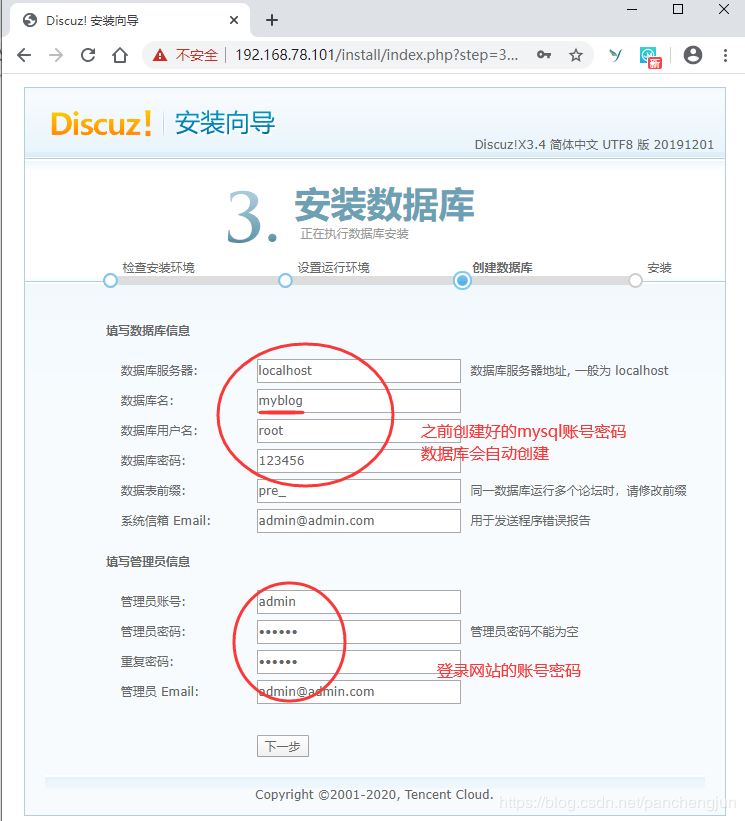This screenshot has height=821, width=745.
Task: Click the browser forward arrow
Action: point(56,55)
